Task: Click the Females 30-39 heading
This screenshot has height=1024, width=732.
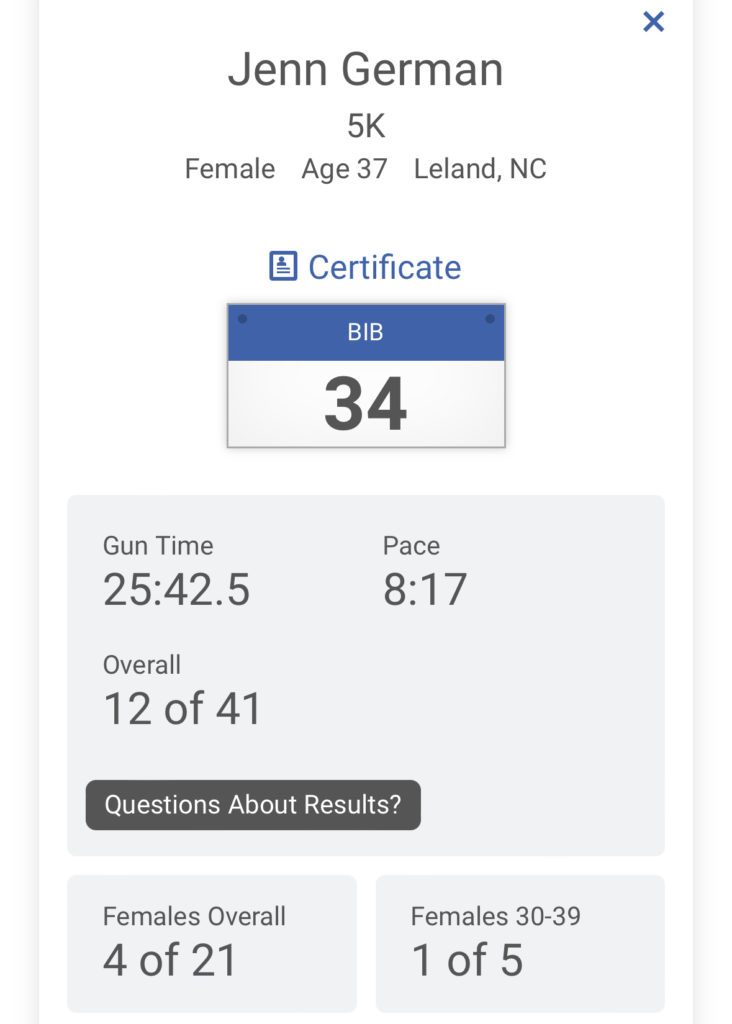Action: point(496,916)
